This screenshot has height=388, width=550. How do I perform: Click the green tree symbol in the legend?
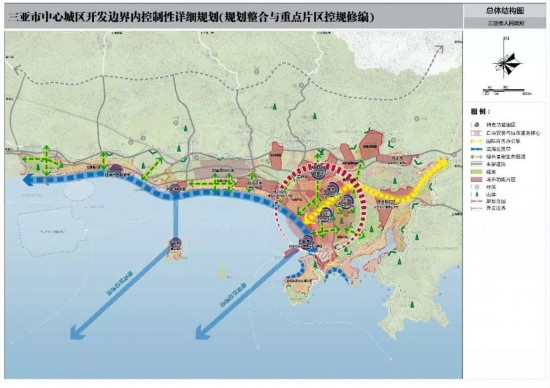pos(477,194)
